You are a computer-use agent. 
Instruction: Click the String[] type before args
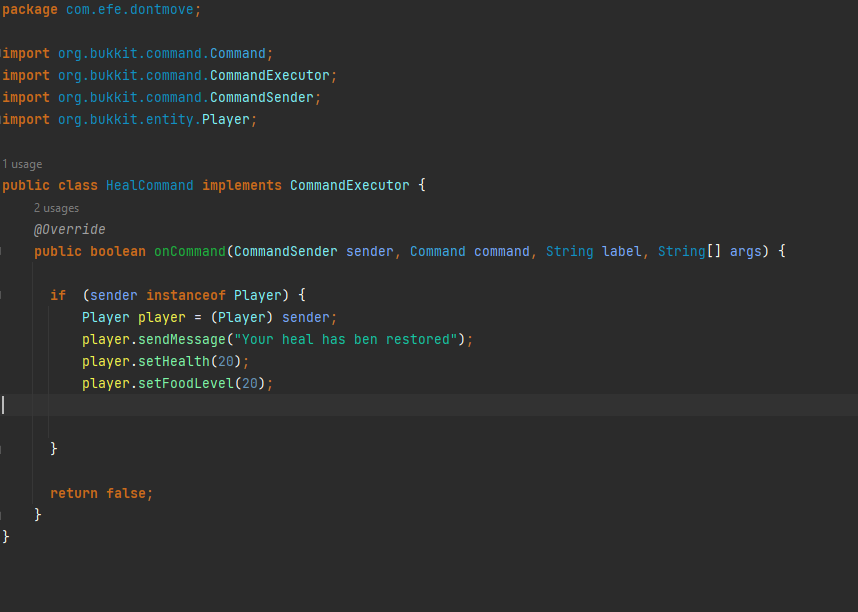coord(689,251)
